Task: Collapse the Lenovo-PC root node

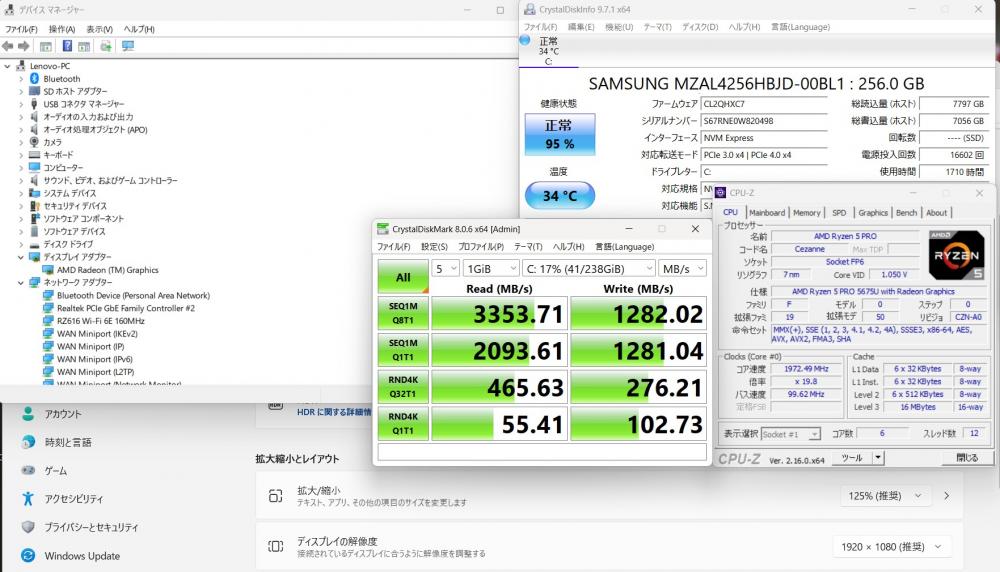Action: pyautogui.click(x=7, y=66)
